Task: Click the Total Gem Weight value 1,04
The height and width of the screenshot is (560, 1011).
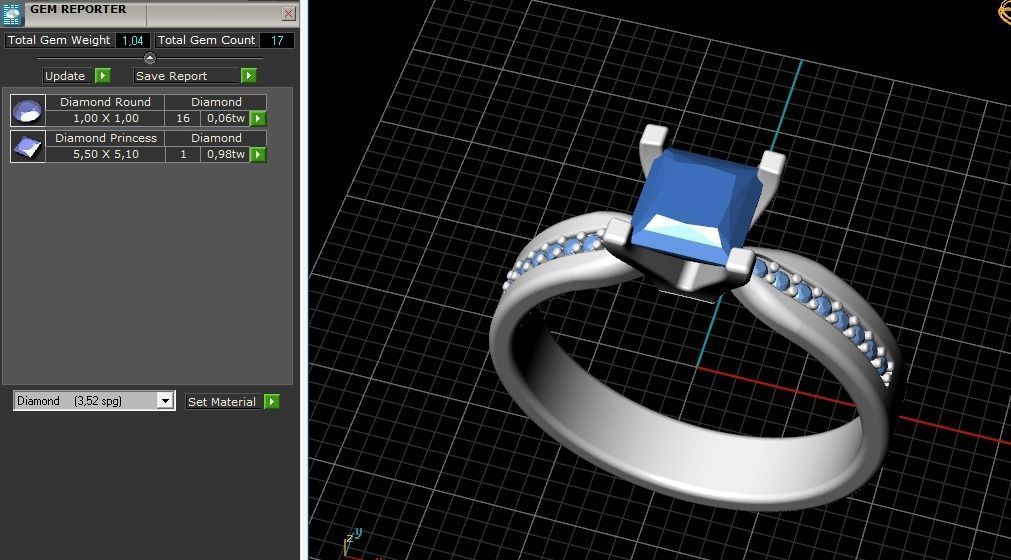Action: point(133,41)
